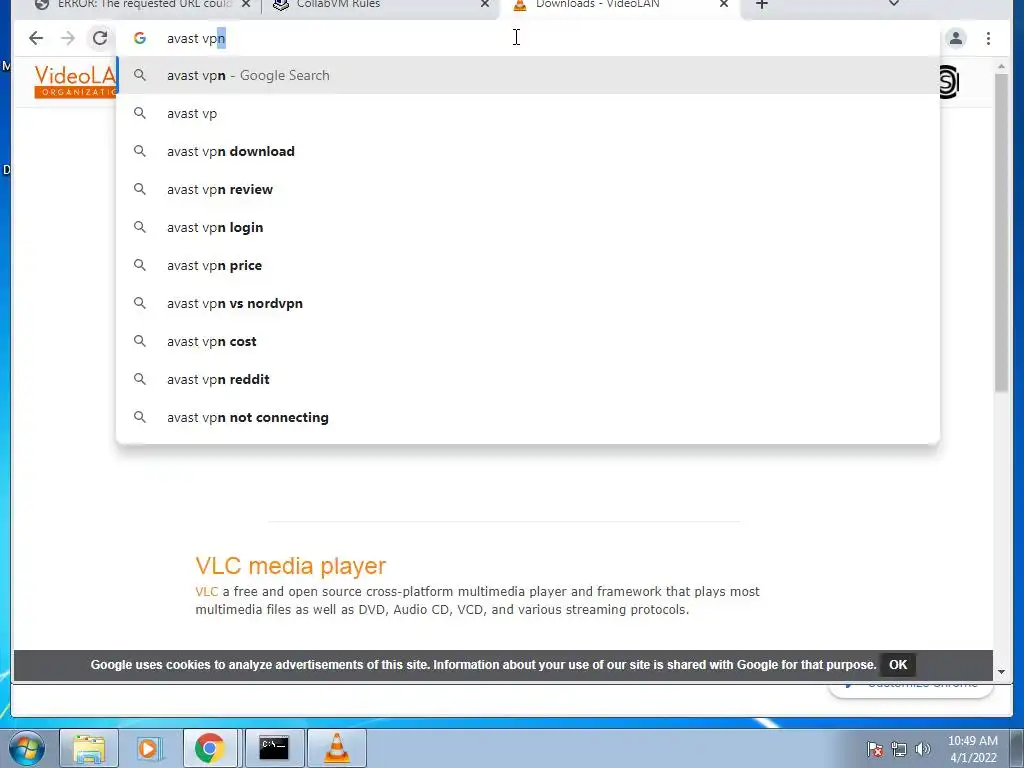Image resolution: width=1024 pixels, height=768 pixels.
Task: Open the Command Prompt taskbar icon
Action: (274, 748)
